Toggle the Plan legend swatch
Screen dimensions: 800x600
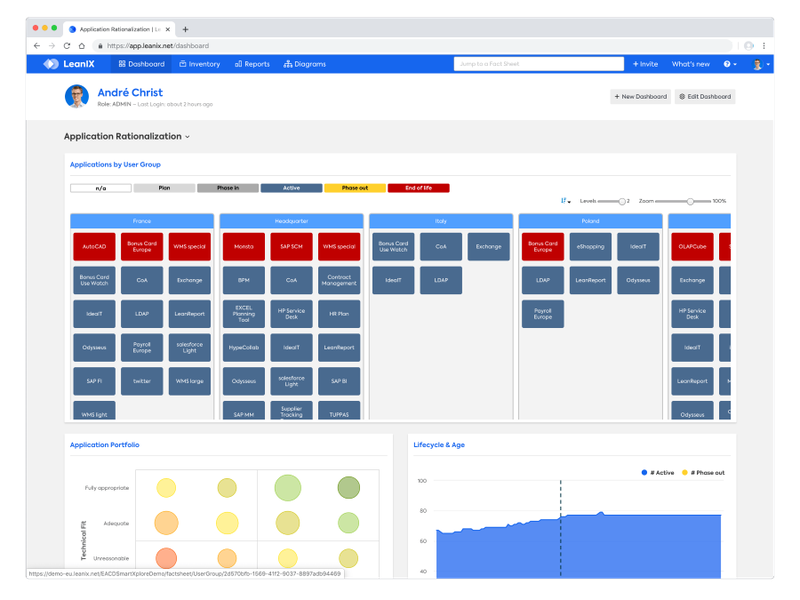coord(164,188)
